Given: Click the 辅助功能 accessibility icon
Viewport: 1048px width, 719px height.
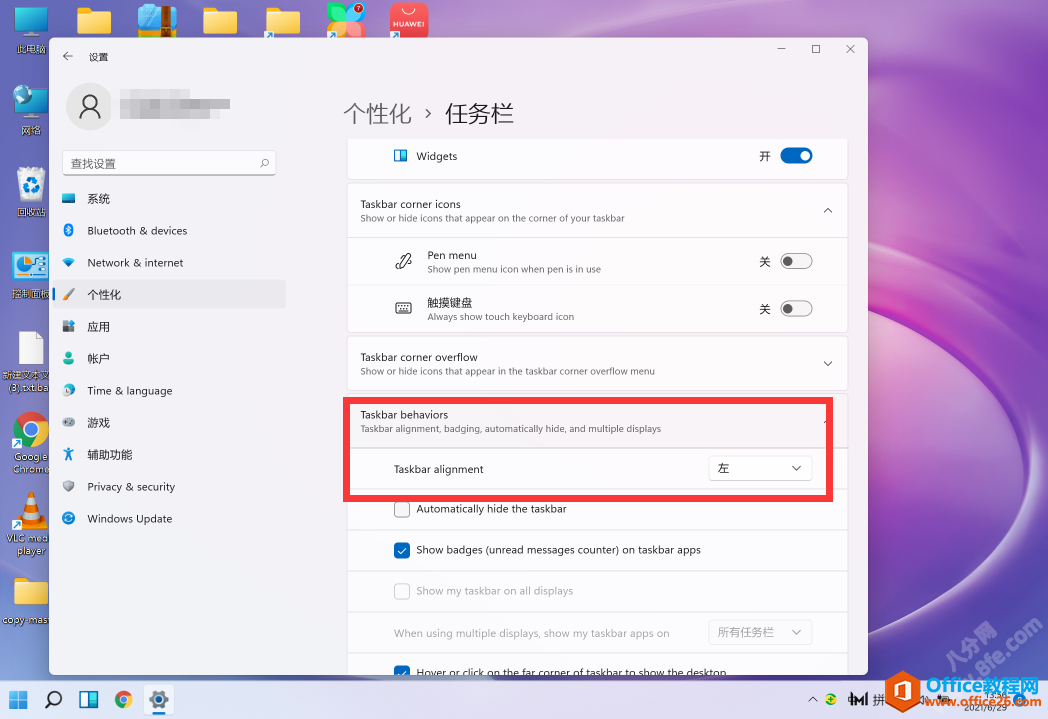Looking at the screenshot, I should [68, 454].
